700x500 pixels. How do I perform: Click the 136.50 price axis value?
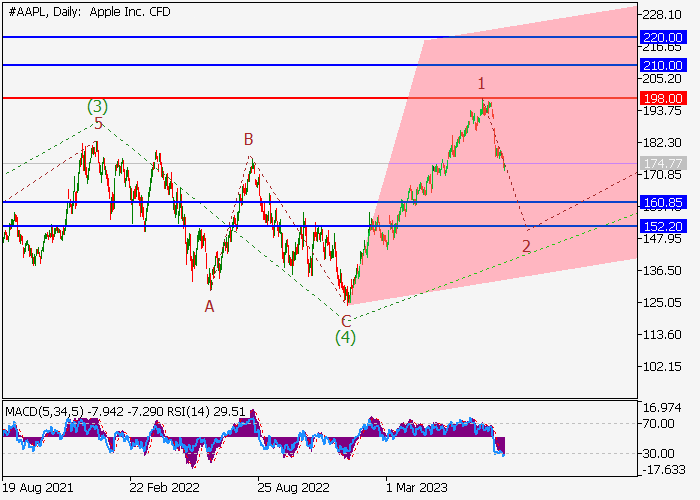(x=662, y=271)
